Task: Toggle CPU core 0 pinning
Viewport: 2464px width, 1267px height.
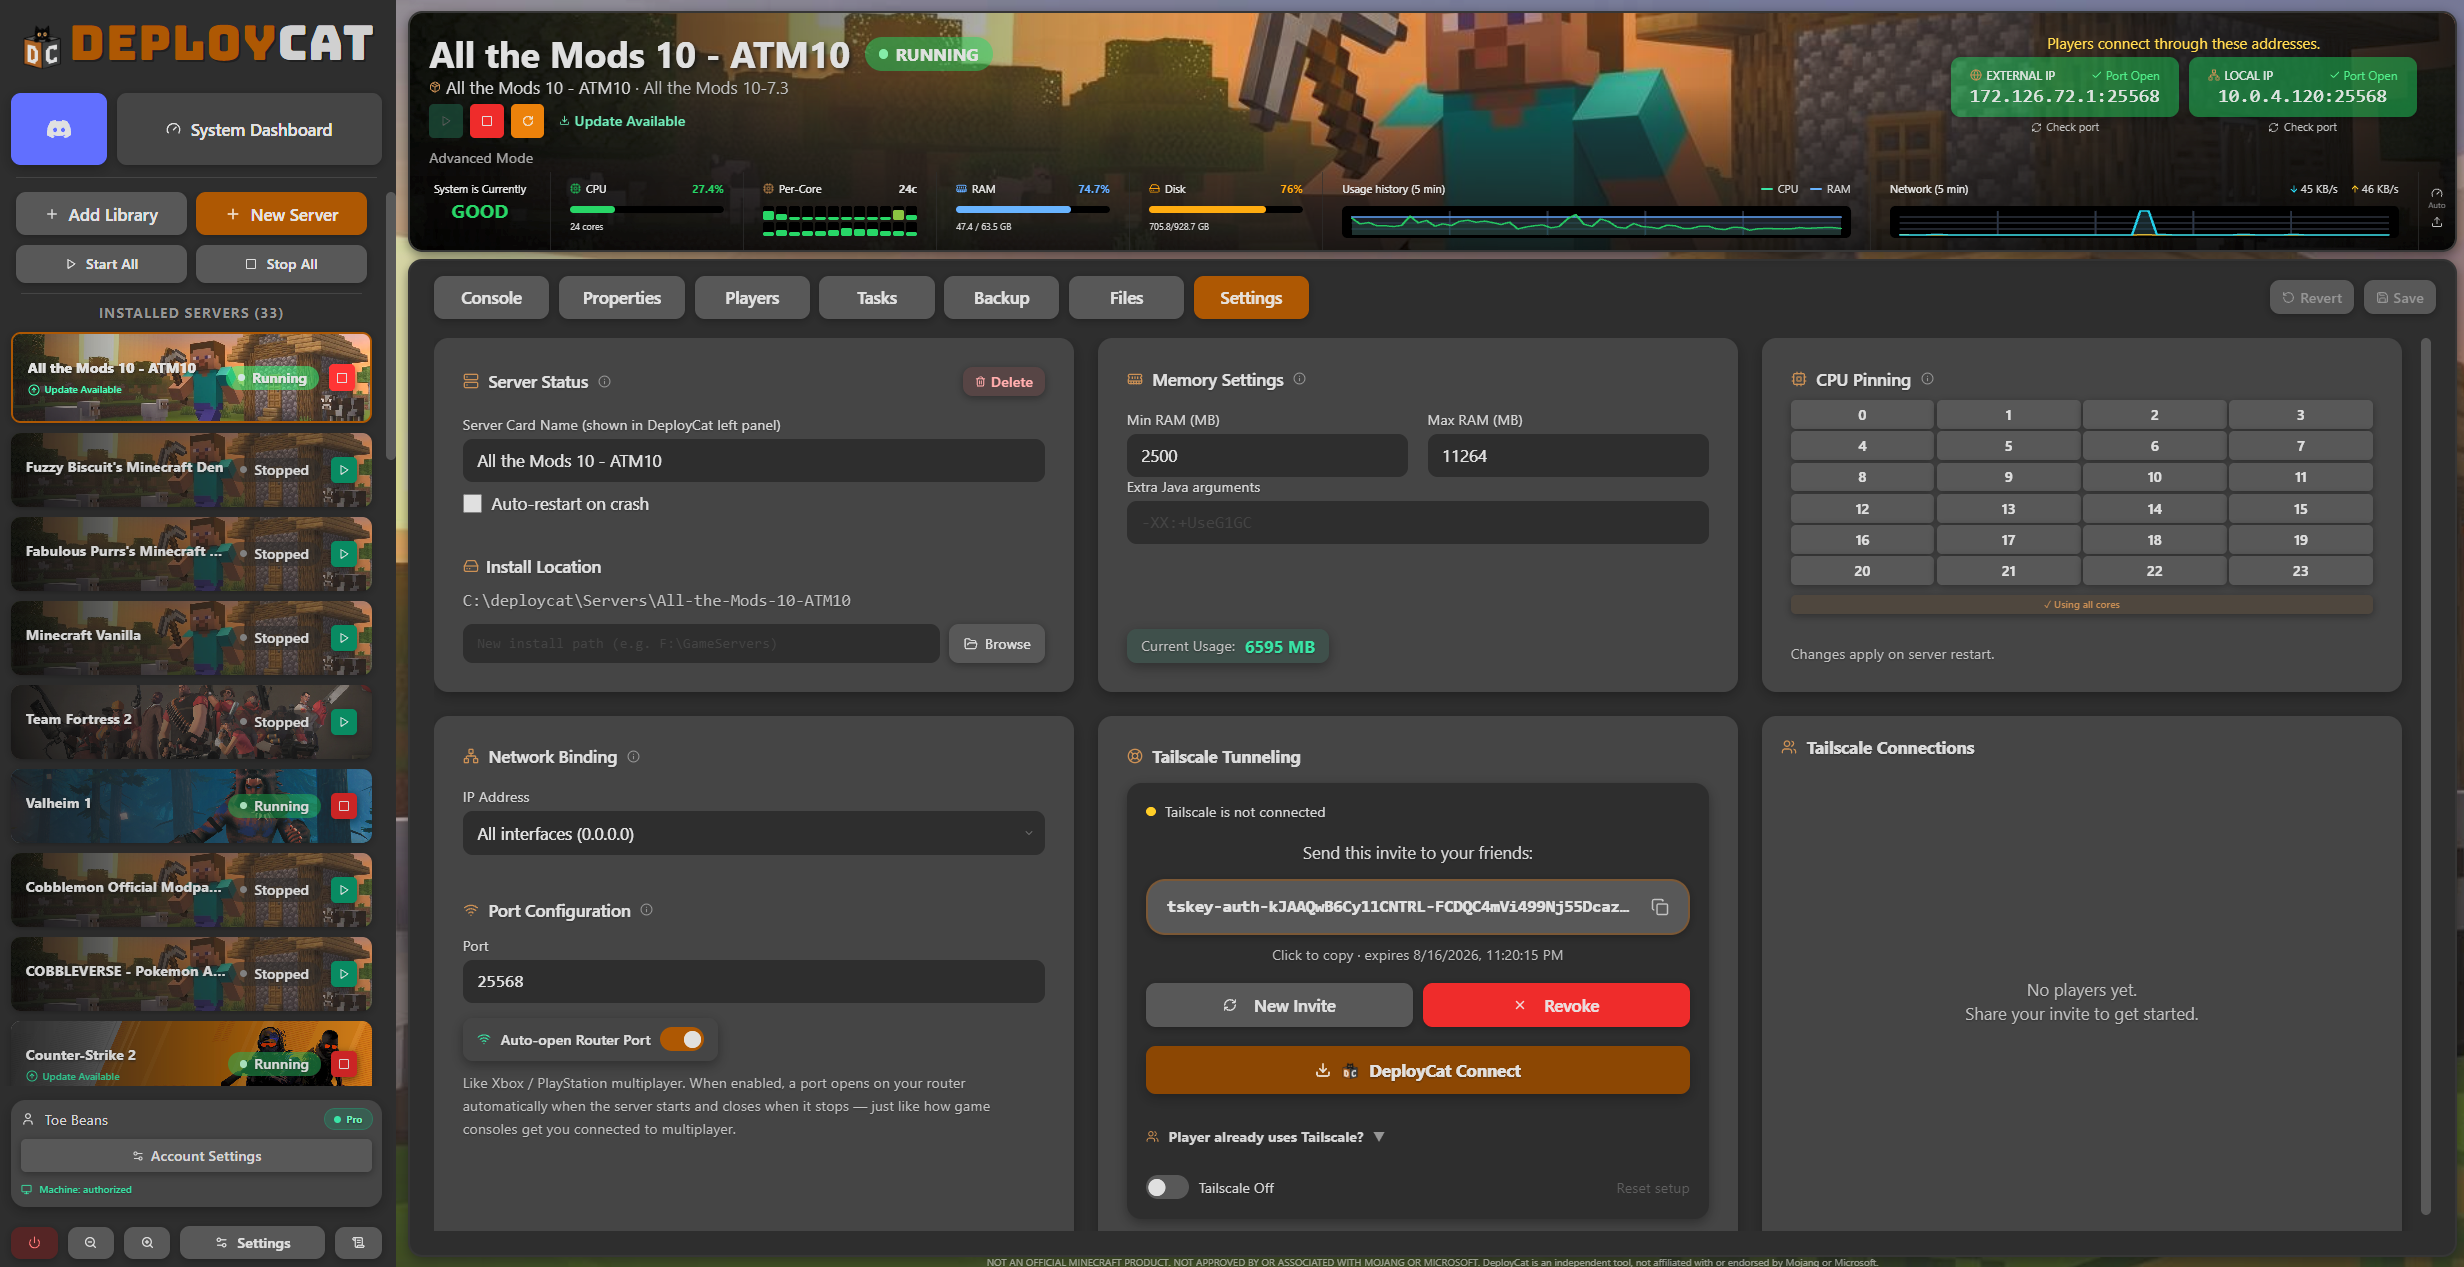Action: (x=1862, y=415)
